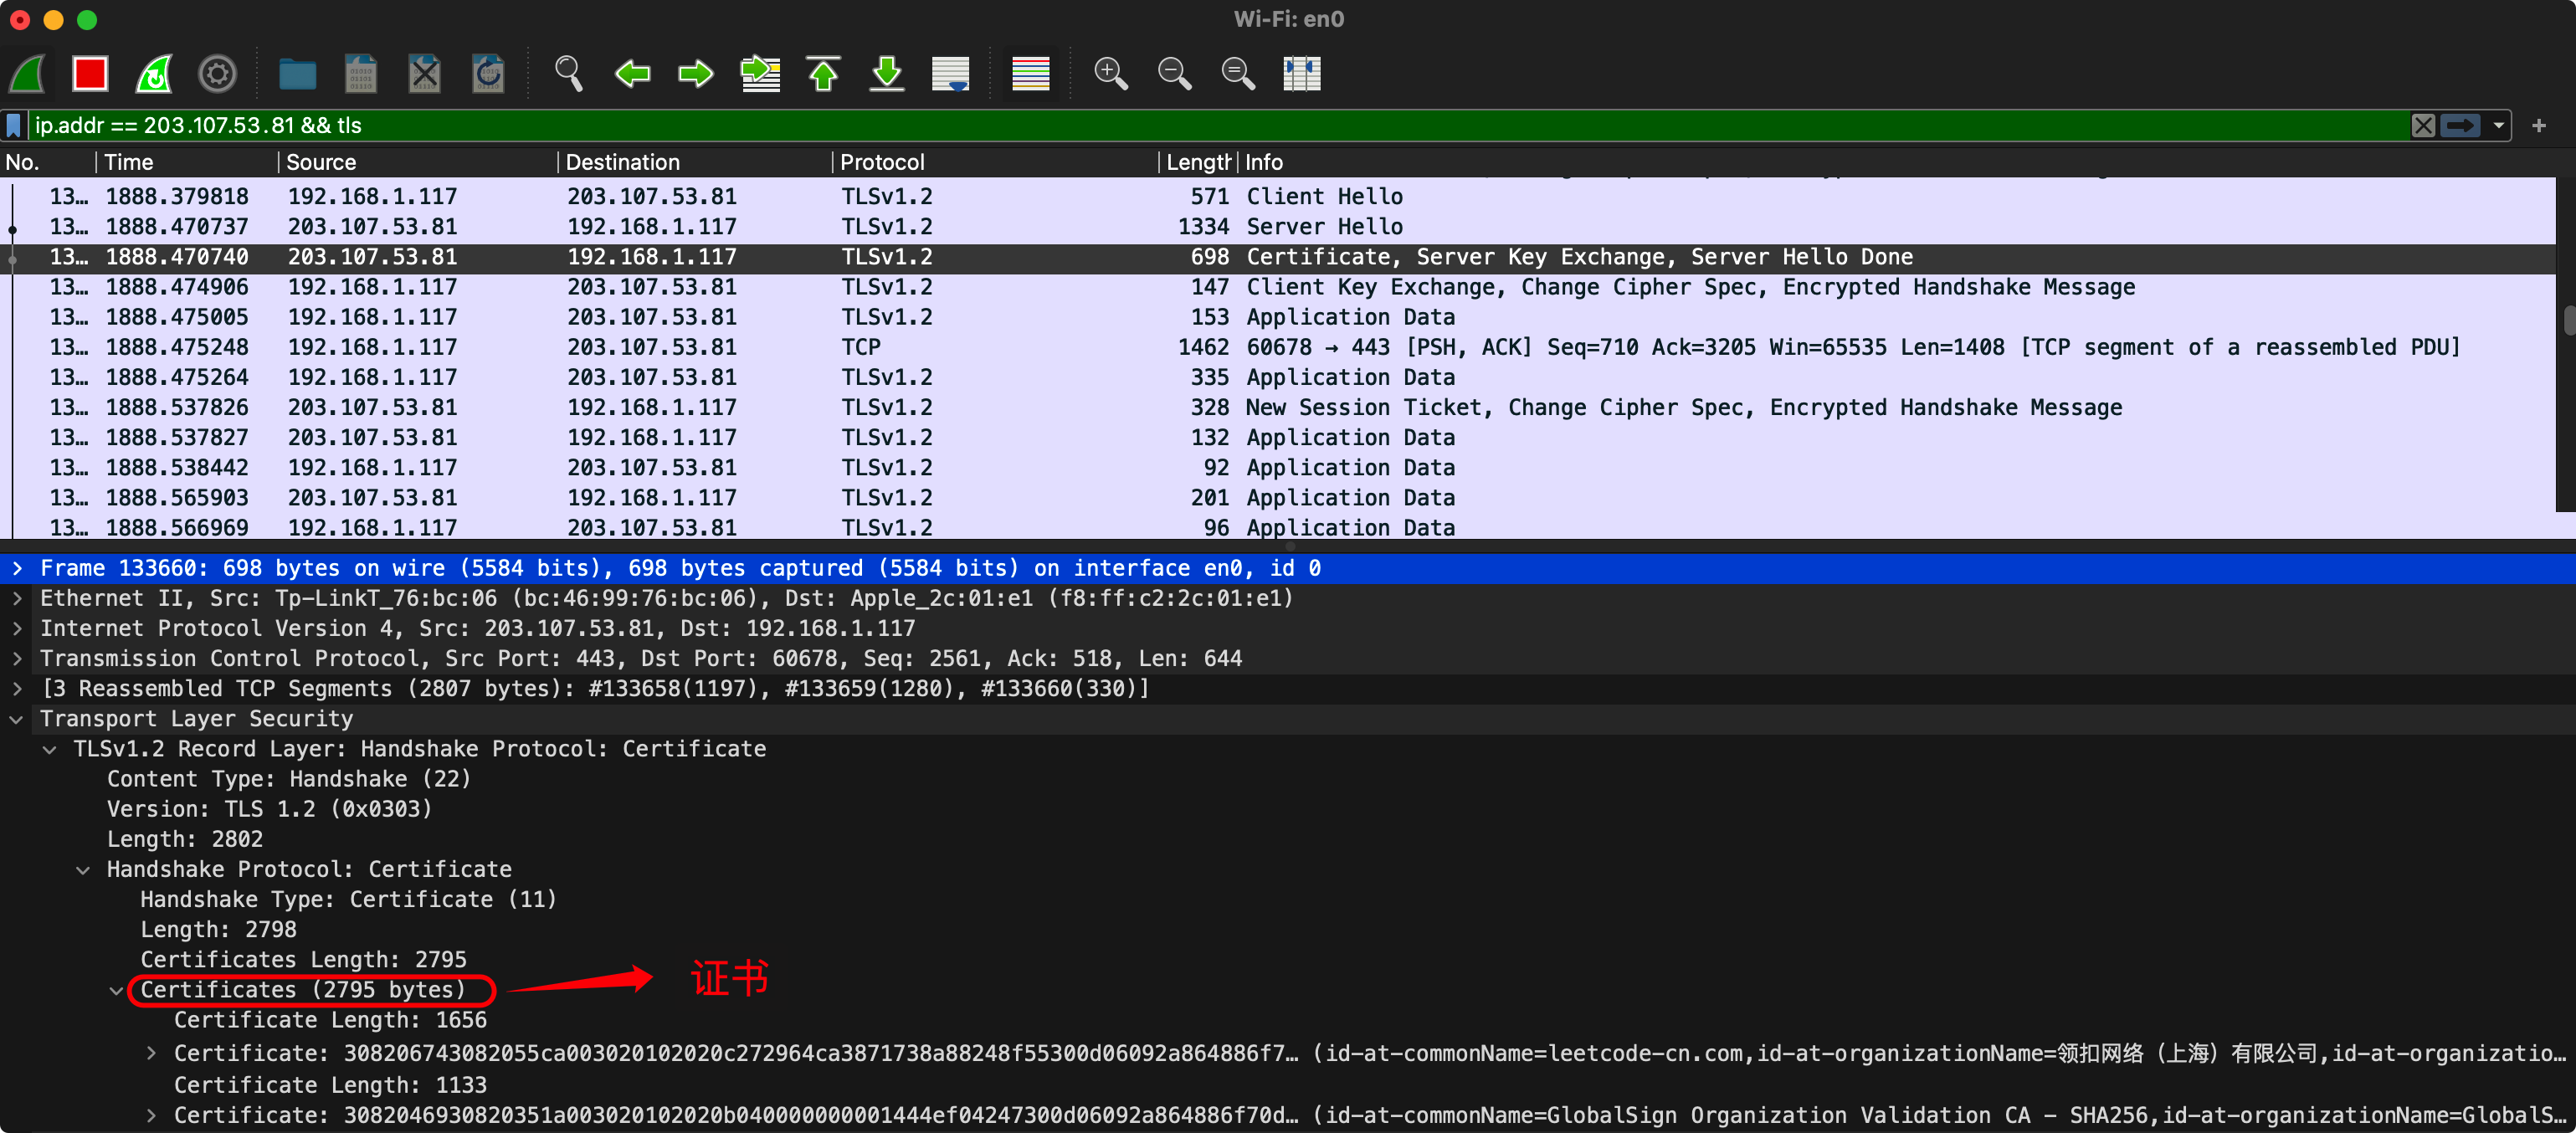Collapse the Transport Layer Security node
Image resolution: width=2576 pixels, height=1133 pixels.
17,719
